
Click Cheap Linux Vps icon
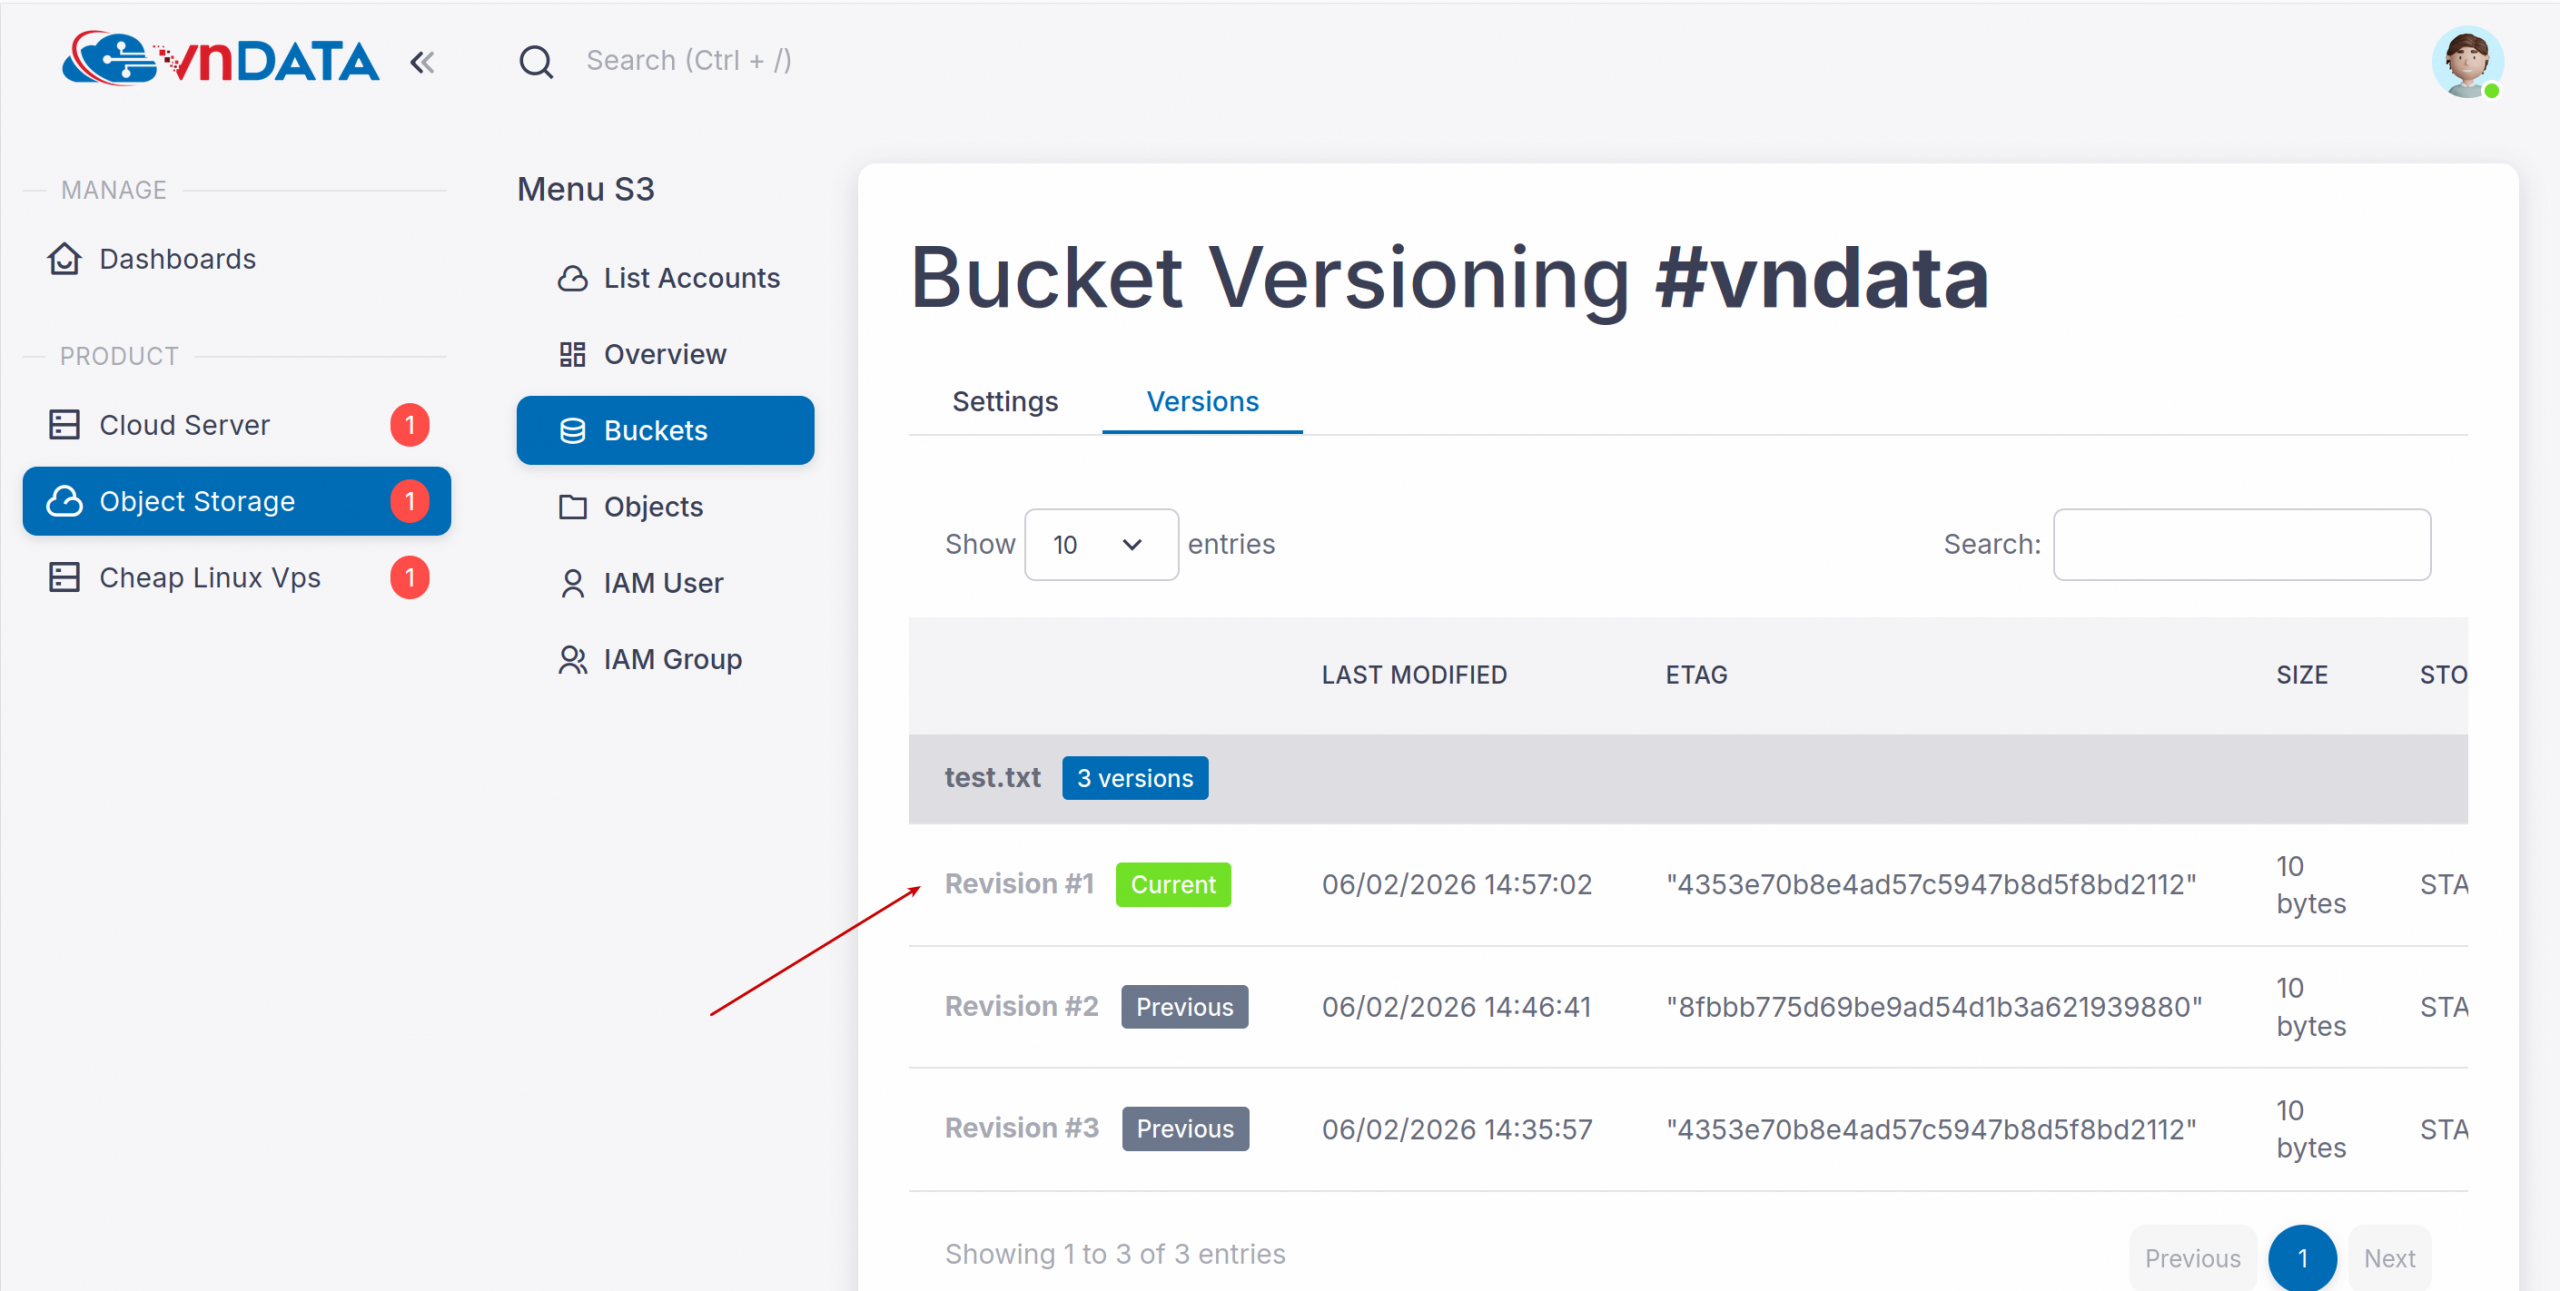[65, 578]
